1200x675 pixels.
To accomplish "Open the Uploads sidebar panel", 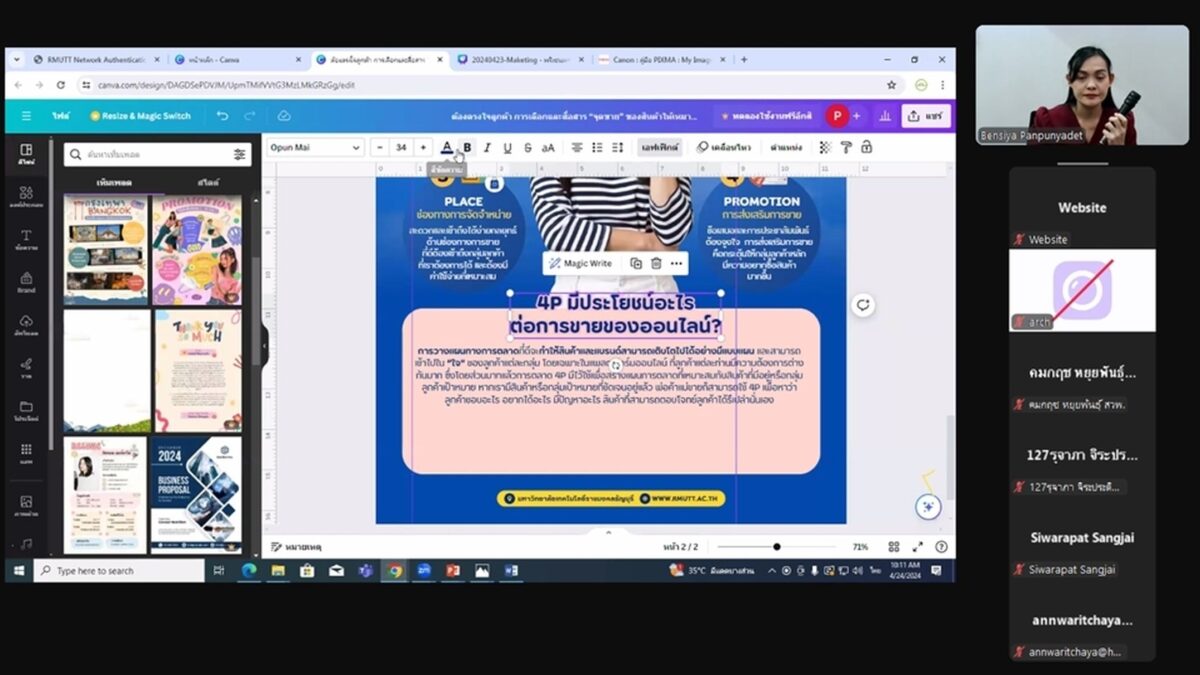I will coord(26,325).
